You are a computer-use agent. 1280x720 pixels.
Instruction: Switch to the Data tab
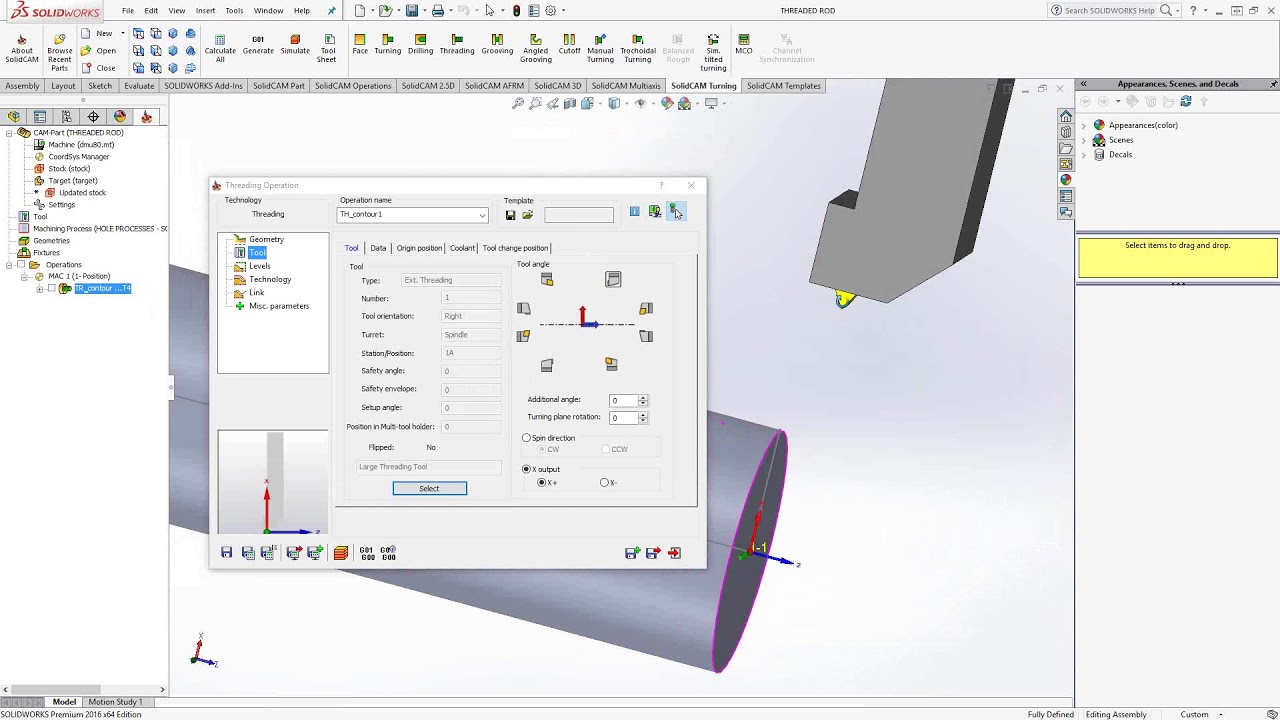click(378, 248)
